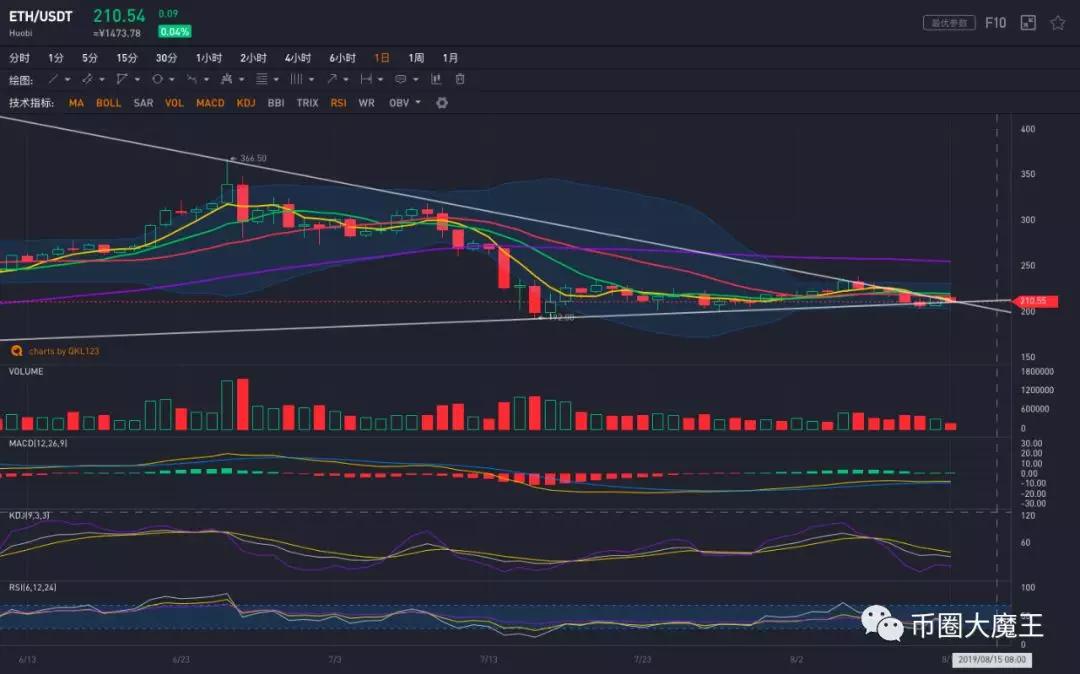Toggle the MACD indicator
Viewport: 1080px width, 674px height.
pos(210,103)
